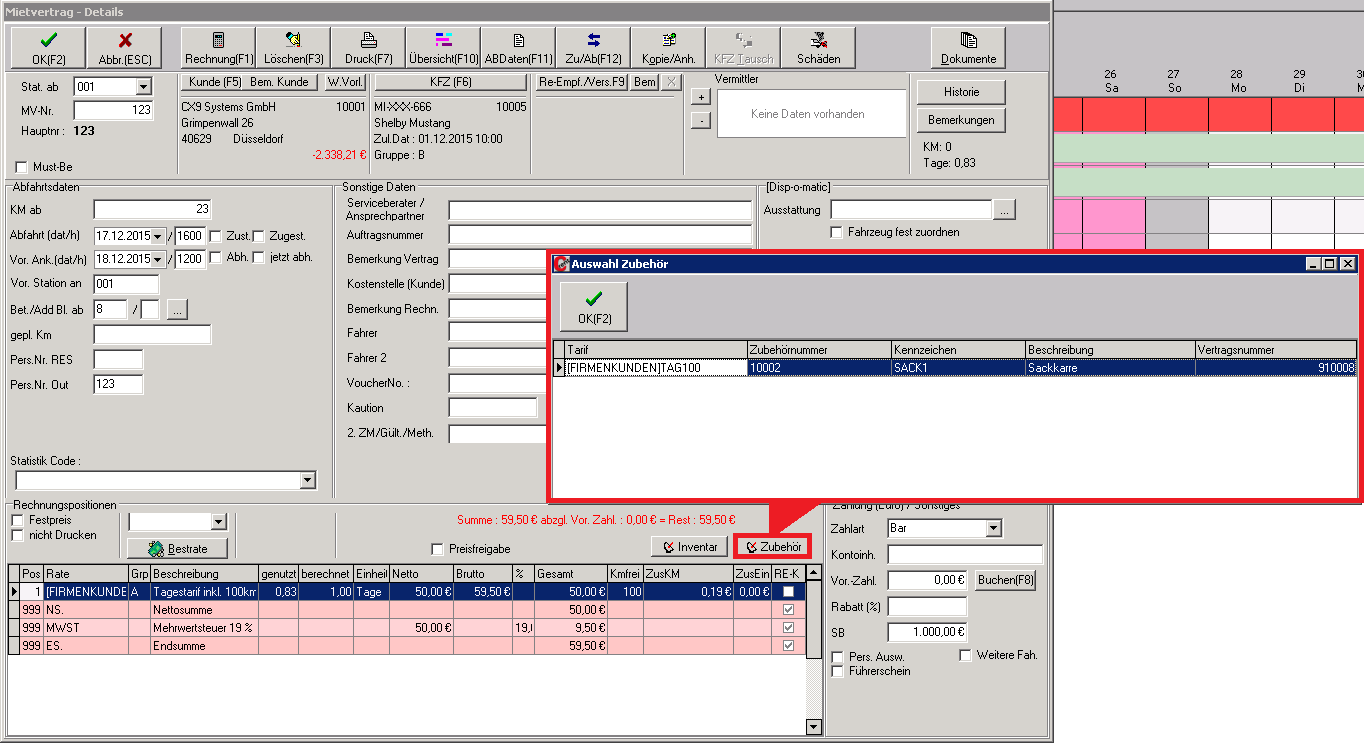The height and width of the screenshot is (744, 1364).
Task: Open Schäden damages tool
Action: click(818, 47)
